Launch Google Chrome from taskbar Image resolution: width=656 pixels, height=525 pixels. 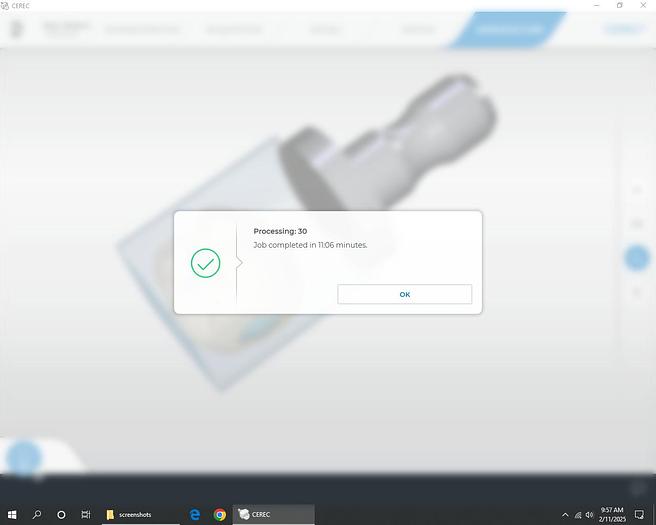click(220, 515)
